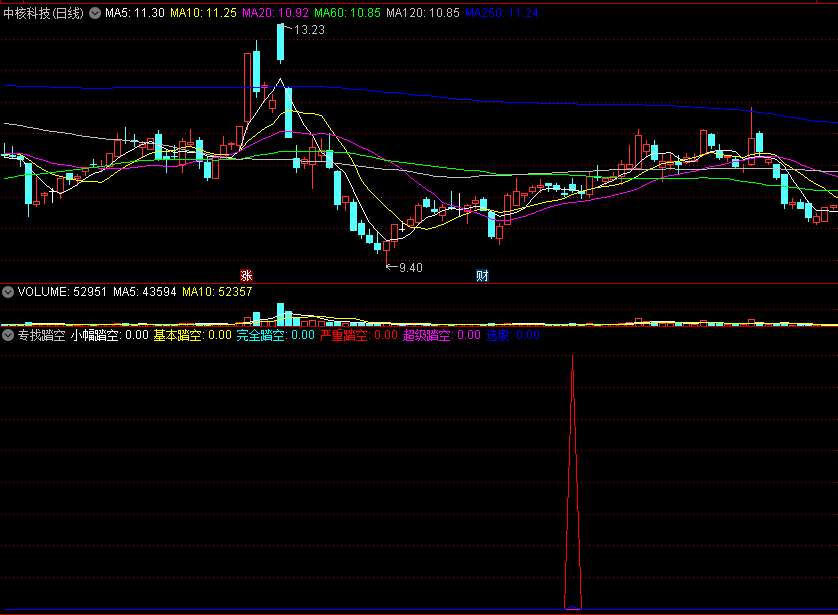
Task: Click the 9.40 low price annotation
Action: click(410, 268)
